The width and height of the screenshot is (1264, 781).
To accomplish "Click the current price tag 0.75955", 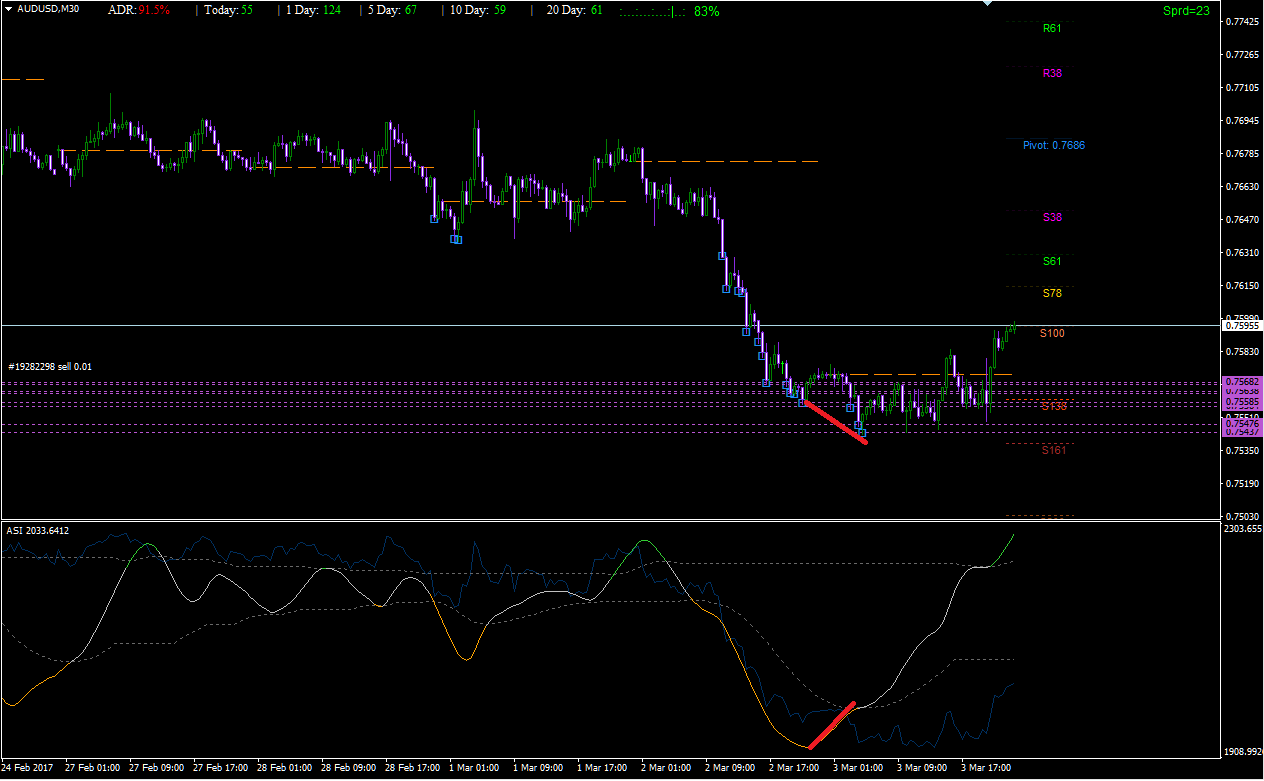I will click(x=1243, y=325).
